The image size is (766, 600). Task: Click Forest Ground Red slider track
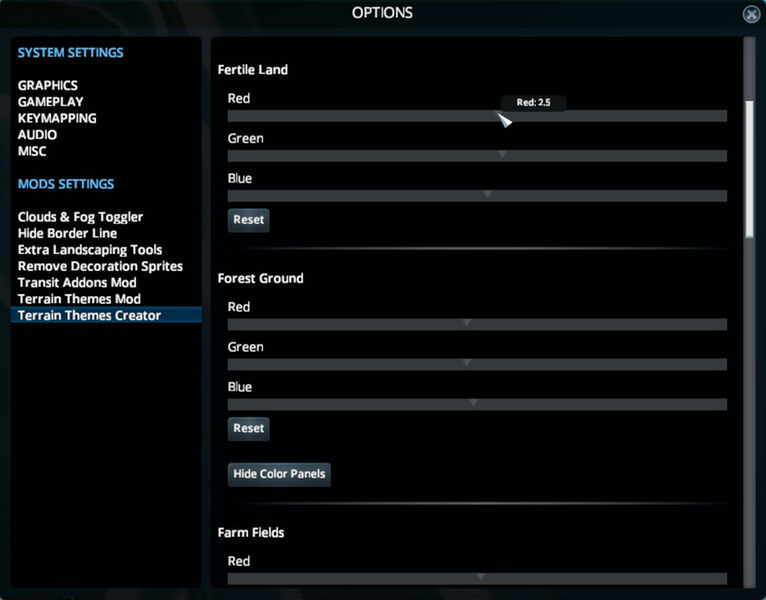pos(477,324)
